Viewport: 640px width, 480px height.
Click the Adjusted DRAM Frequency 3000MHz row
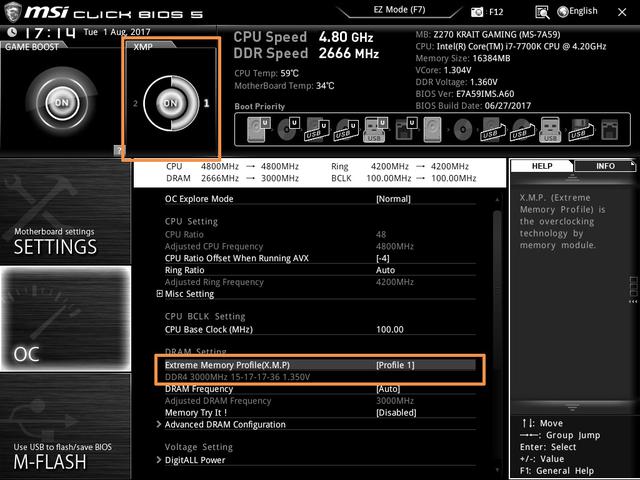click(320, 401)
